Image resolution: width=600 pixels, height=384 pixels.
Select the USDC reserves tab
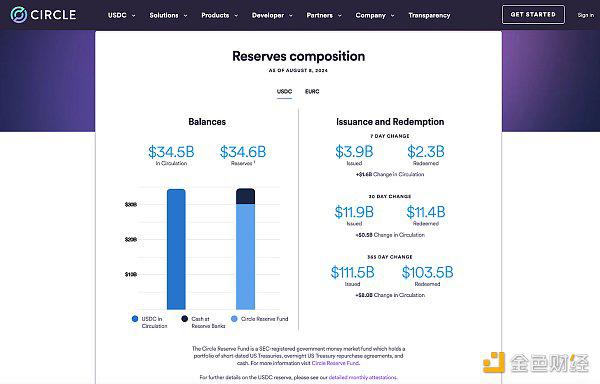point(284,92)
